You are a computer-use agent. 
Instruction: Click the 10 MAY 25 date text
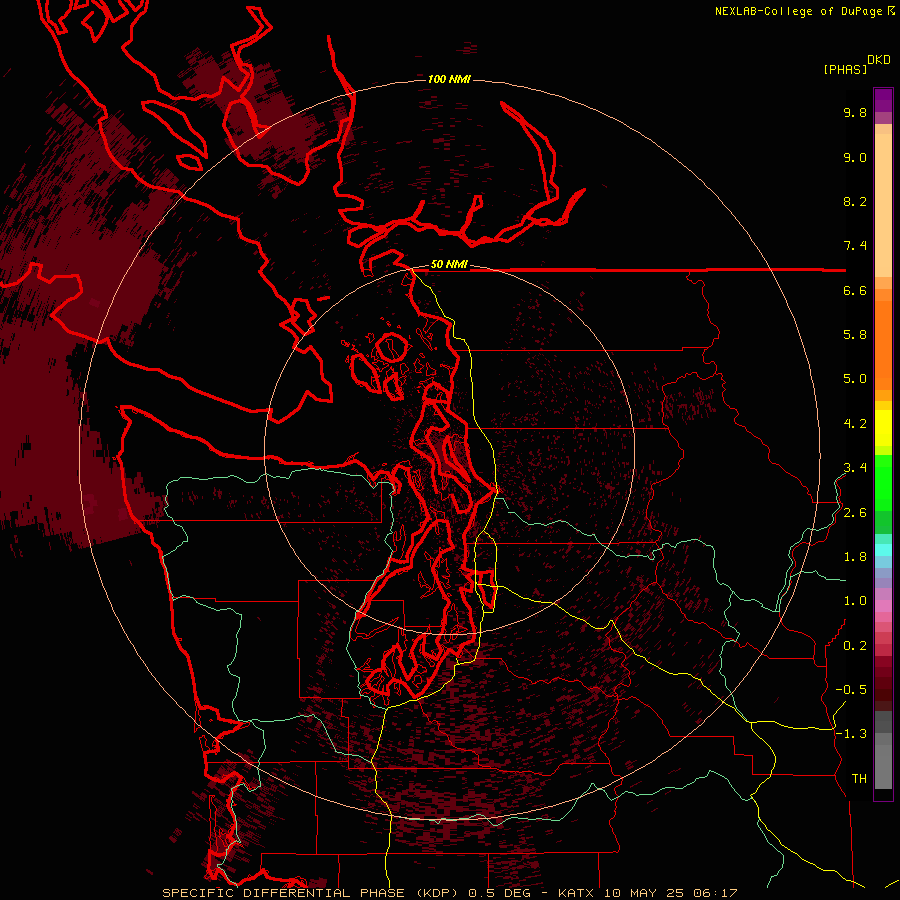(644, 893)
